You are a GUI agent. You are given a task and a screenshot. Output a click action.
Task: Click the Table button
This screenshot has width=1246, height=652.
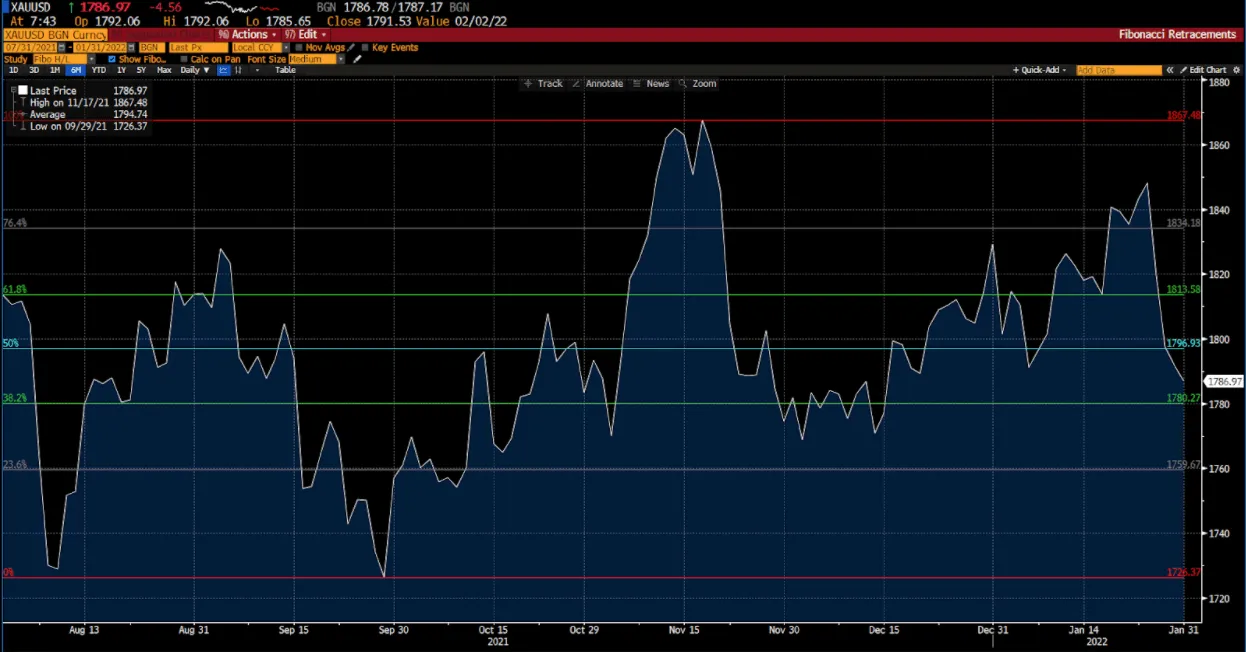286,70
